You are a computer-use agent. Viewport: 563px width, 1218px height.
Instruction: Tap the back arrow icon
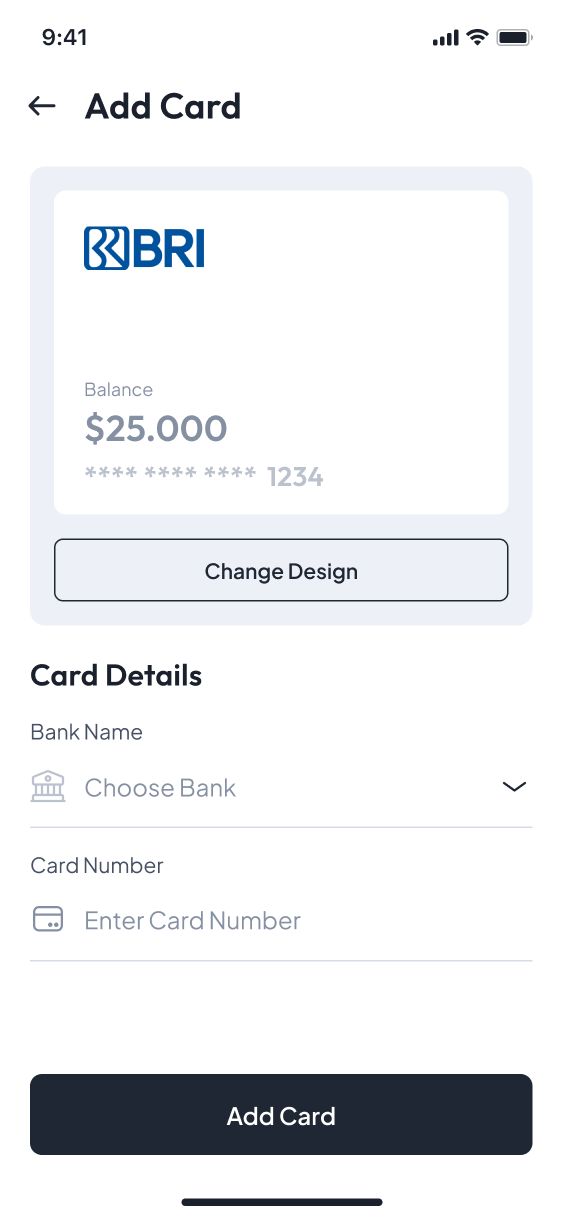(x=42, y=106)
